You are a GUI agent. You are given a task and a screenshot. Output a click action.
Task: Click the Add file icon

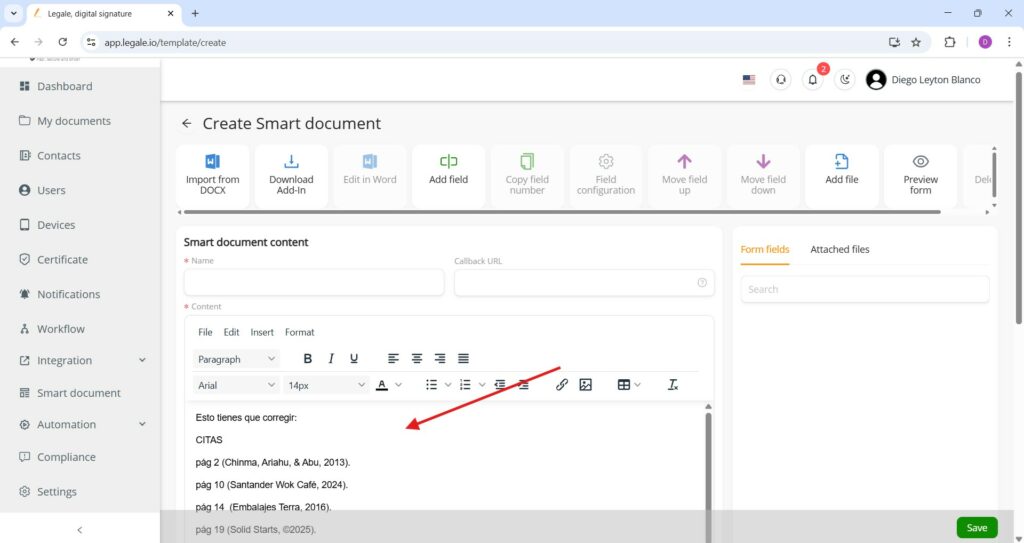click(842, 161)
